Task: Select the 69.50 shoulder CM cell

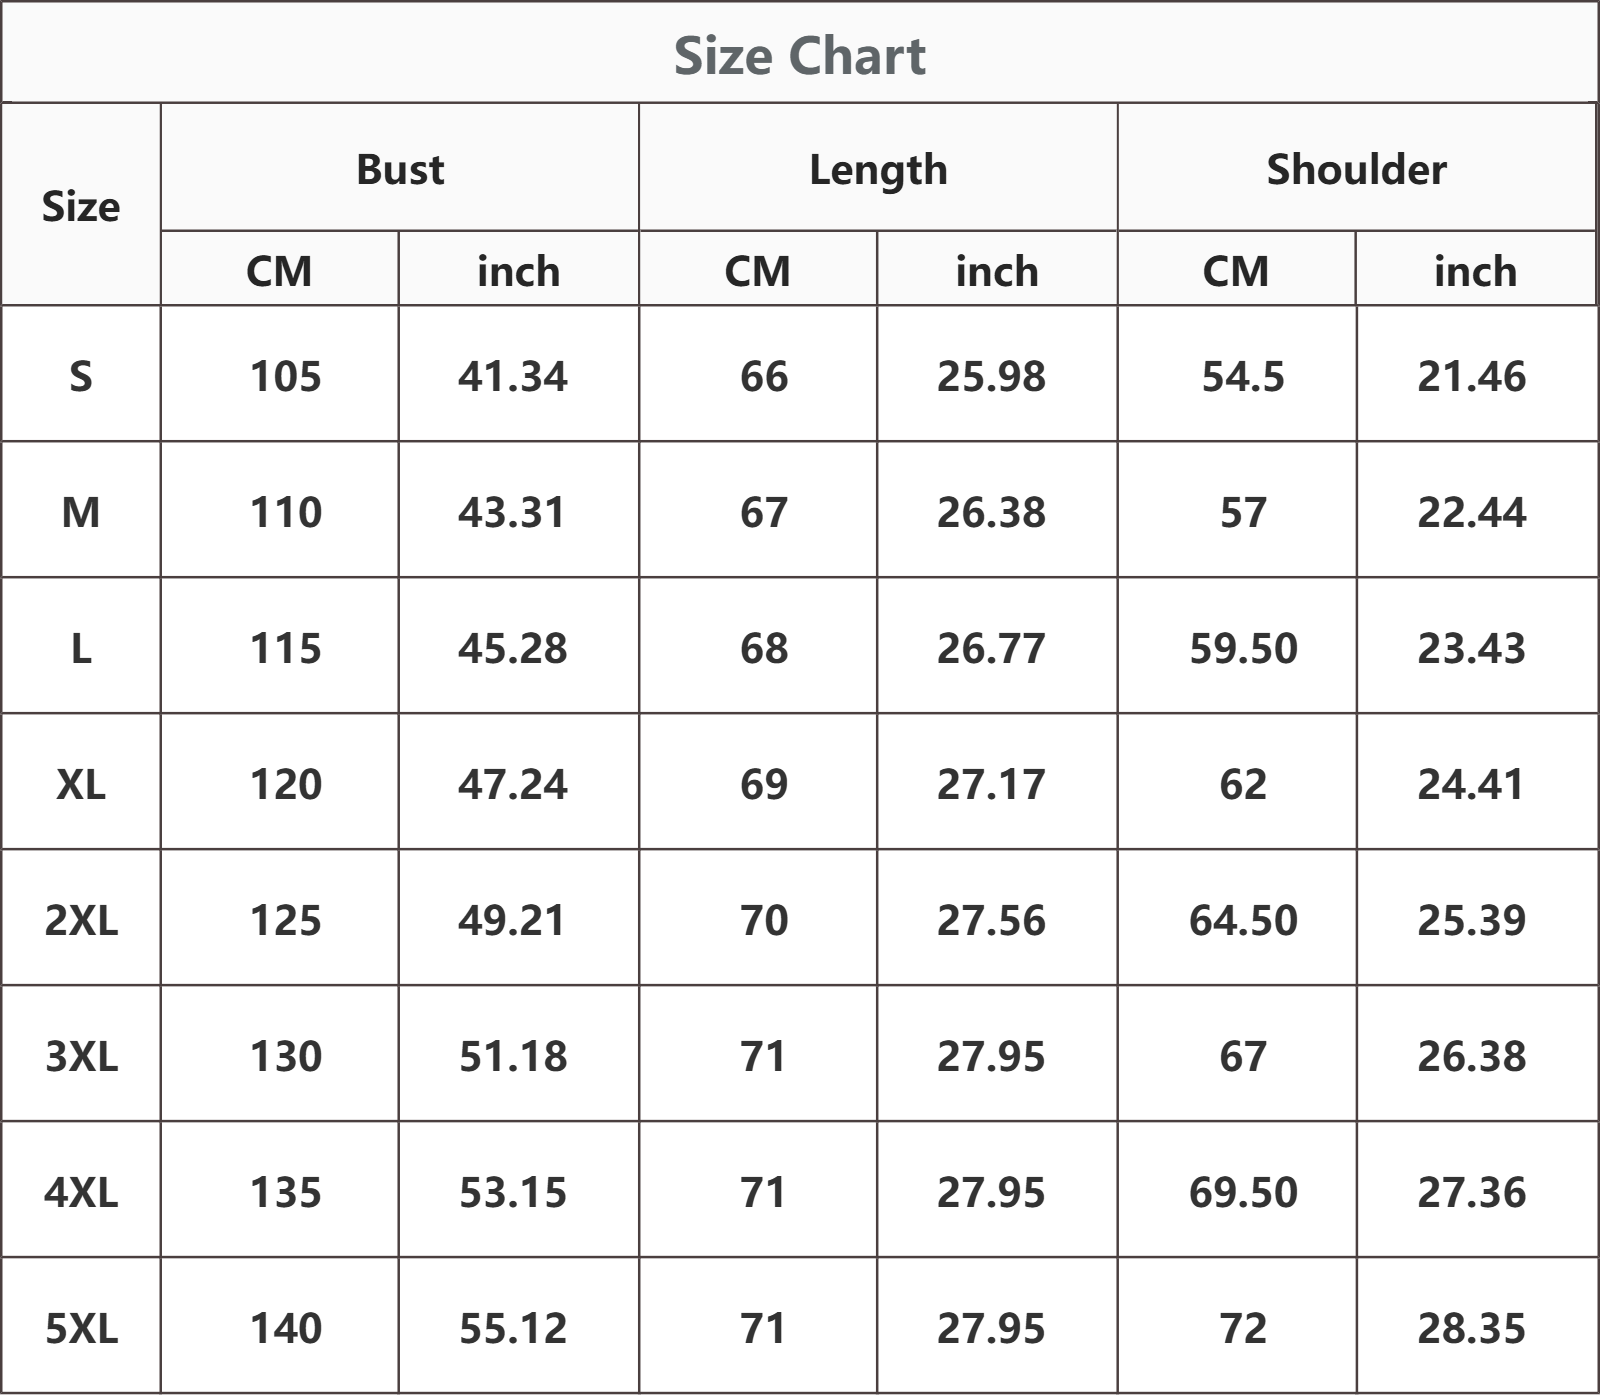Action: point(1237,1190)
